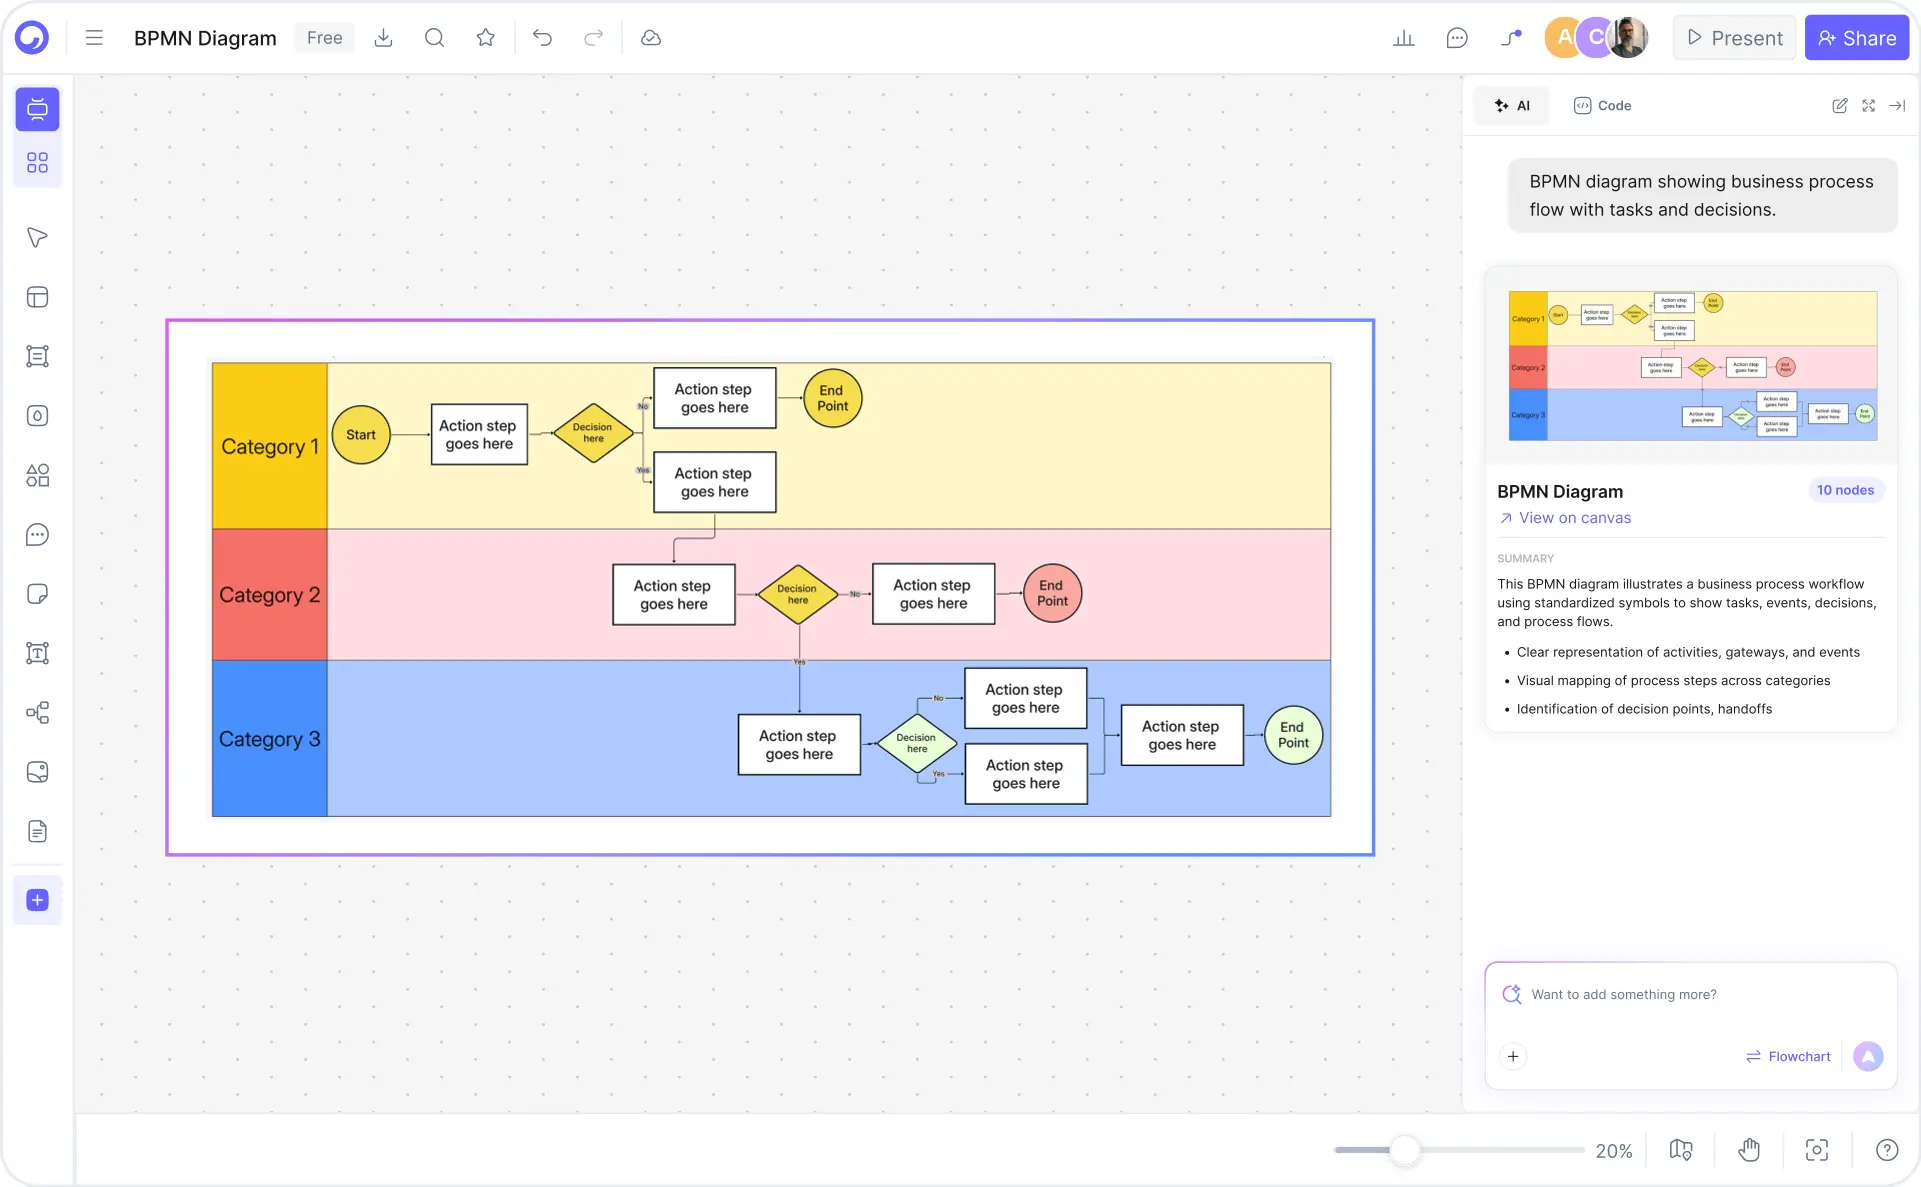This screenshot has height=1187, width=1921.
Task: Select the text tool
Action: [37, 653]
